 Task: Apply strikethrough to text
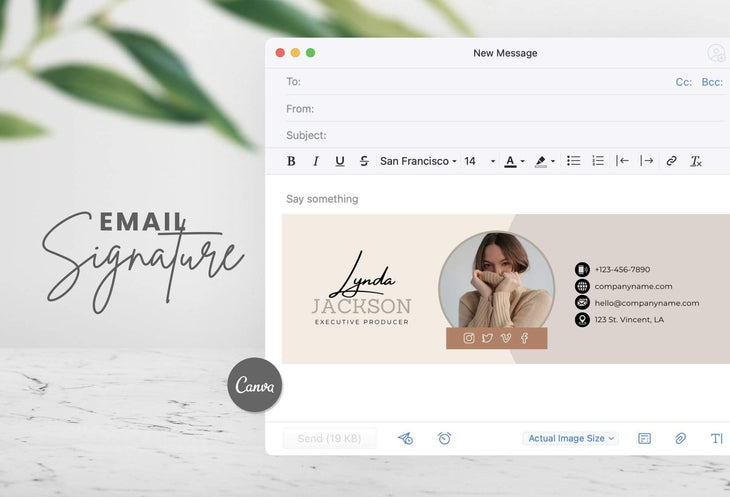click(x=364, y=161)
